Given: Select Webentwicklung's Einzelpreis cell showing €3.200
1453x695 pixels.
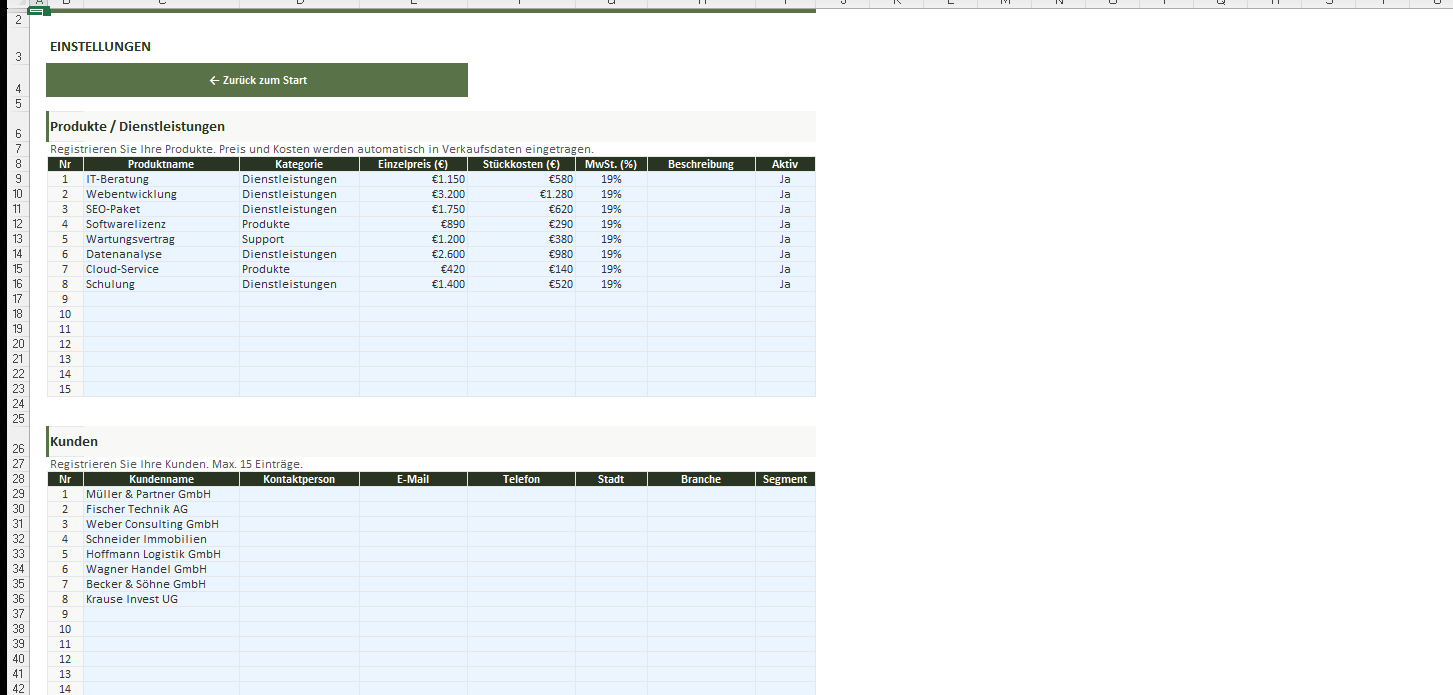Looking at the screenshot, I should [x=413, y=194].
